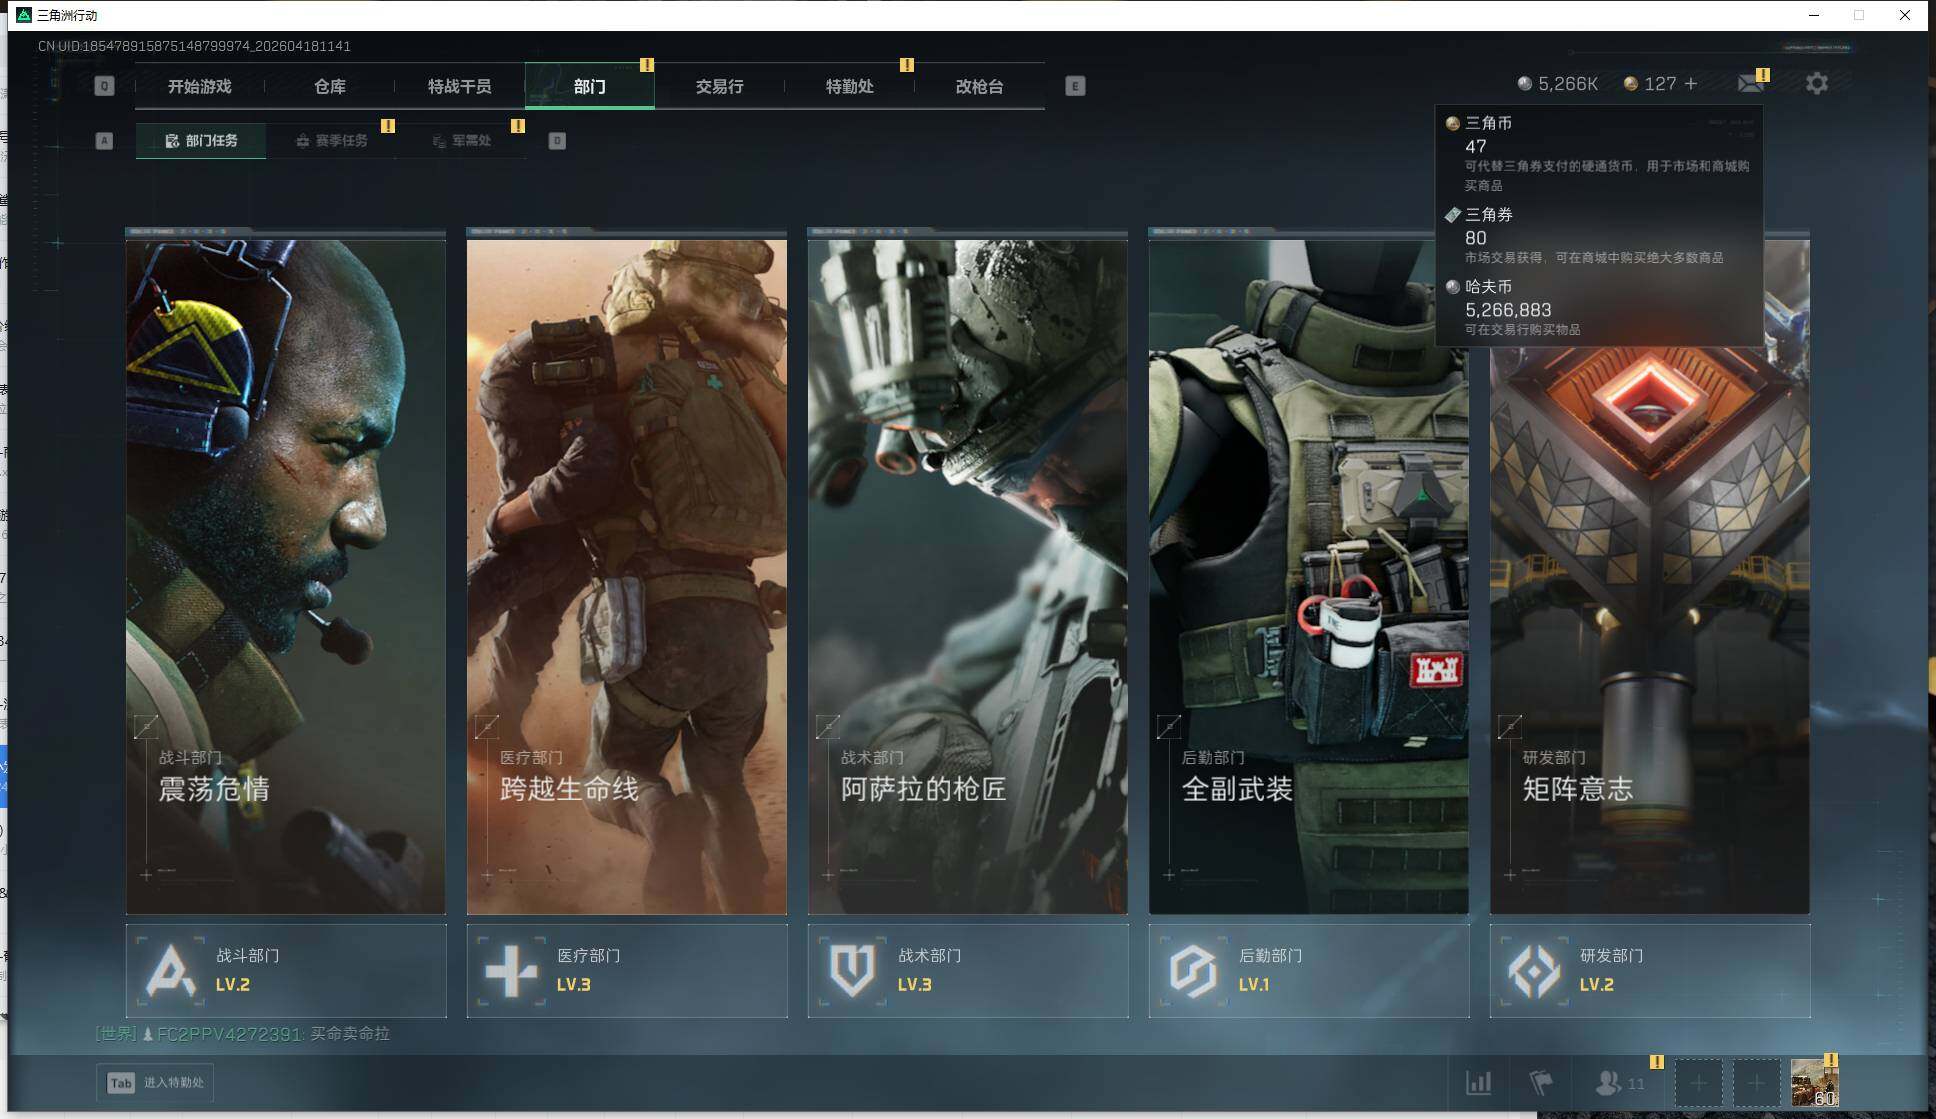Open the 震荡危情 combat department card
1936x1119 pixels.
(x=286, y=575)
